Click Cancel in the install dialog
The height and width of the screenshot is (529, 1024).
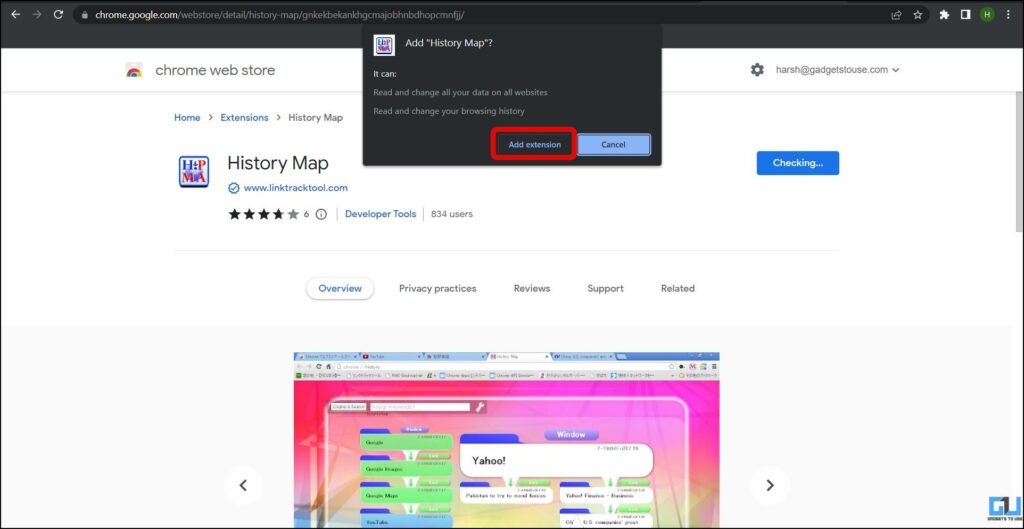613,144
